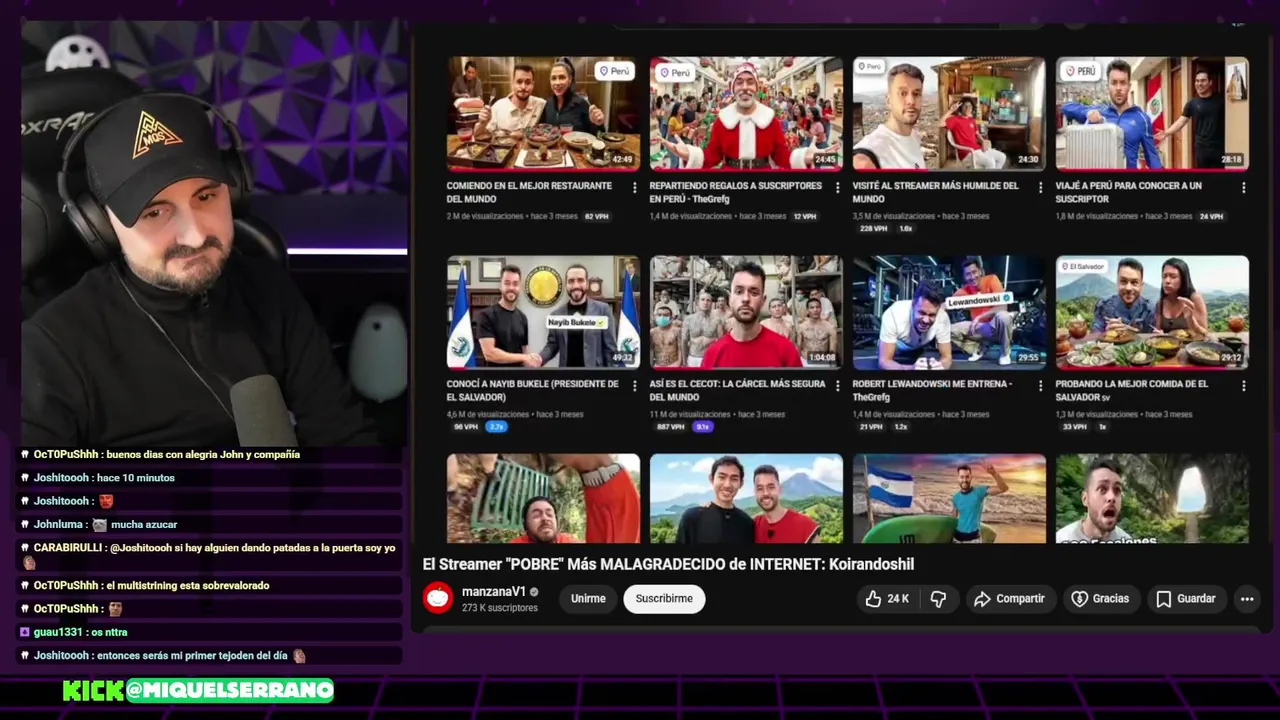Click the El Salvador location tag on food thumbnail
Viewport: 1280px width, 720px height.
(1084, 267)
